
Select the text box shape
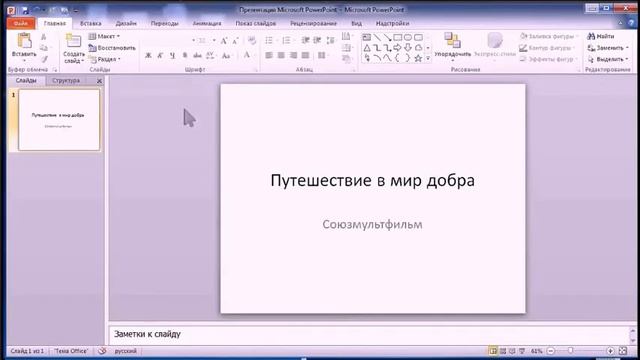pyautogui.click(x=367, y=38)
